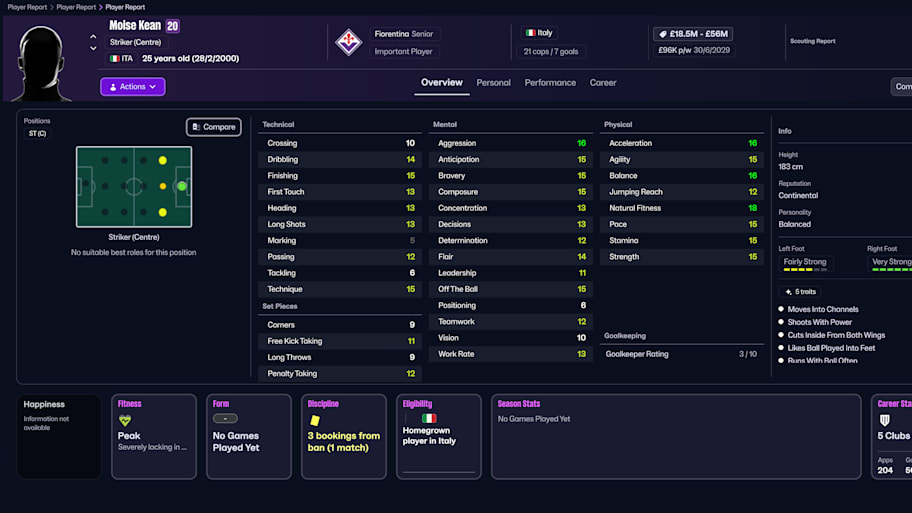Image resolution: width=912 pixels, height=513 pixels.
Task: Click the bottom yellow dot on pitch
Action: [x=163, y=212]
